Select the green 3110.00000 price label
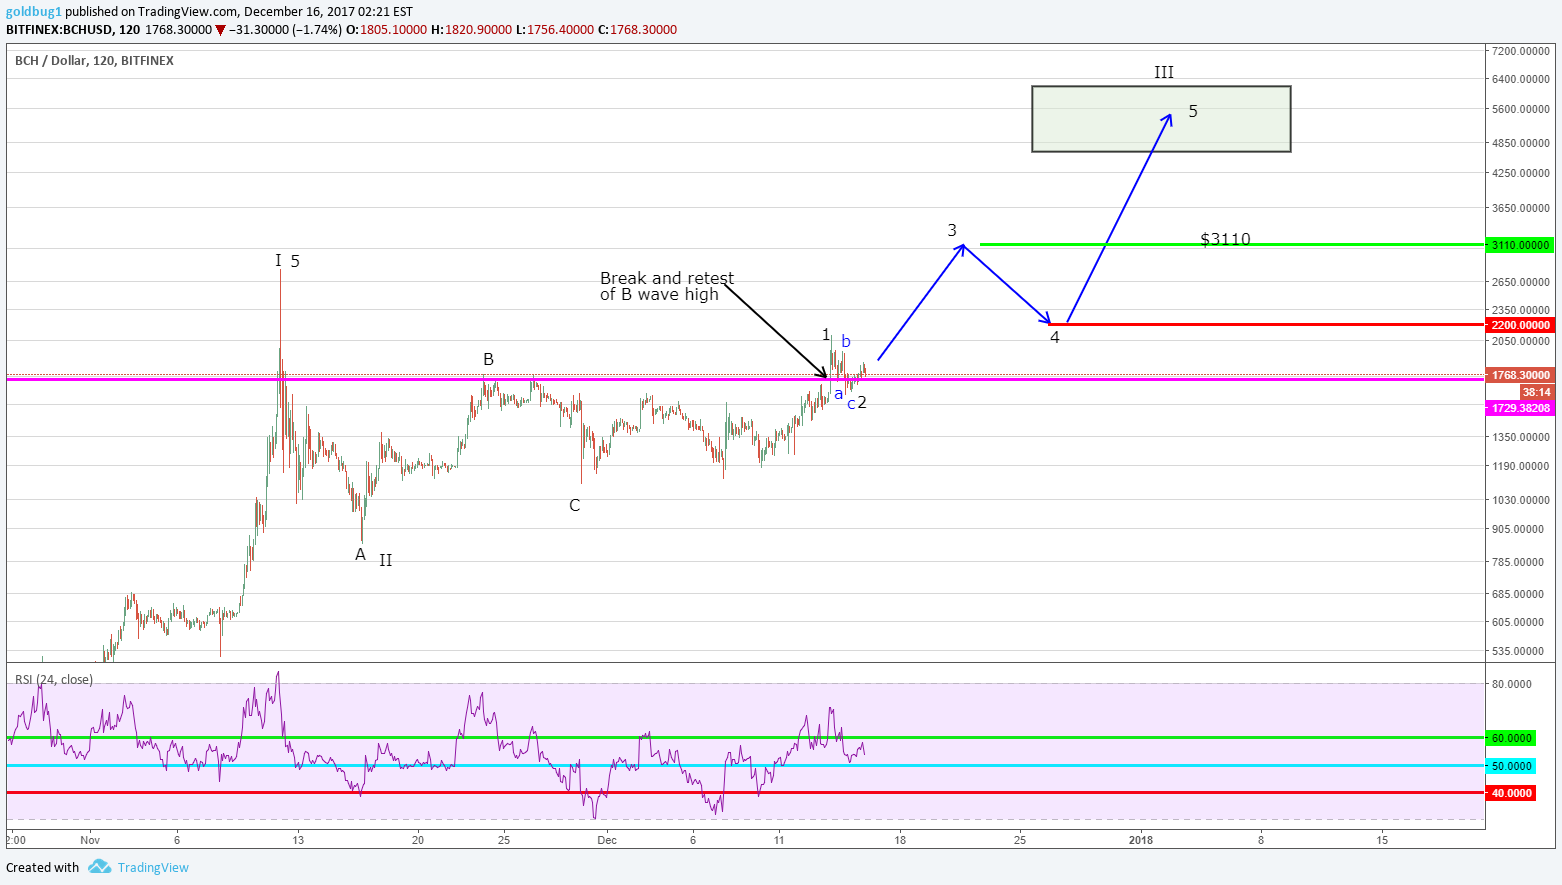Viewport: 1562px width, 885px height. (1520, 245)
